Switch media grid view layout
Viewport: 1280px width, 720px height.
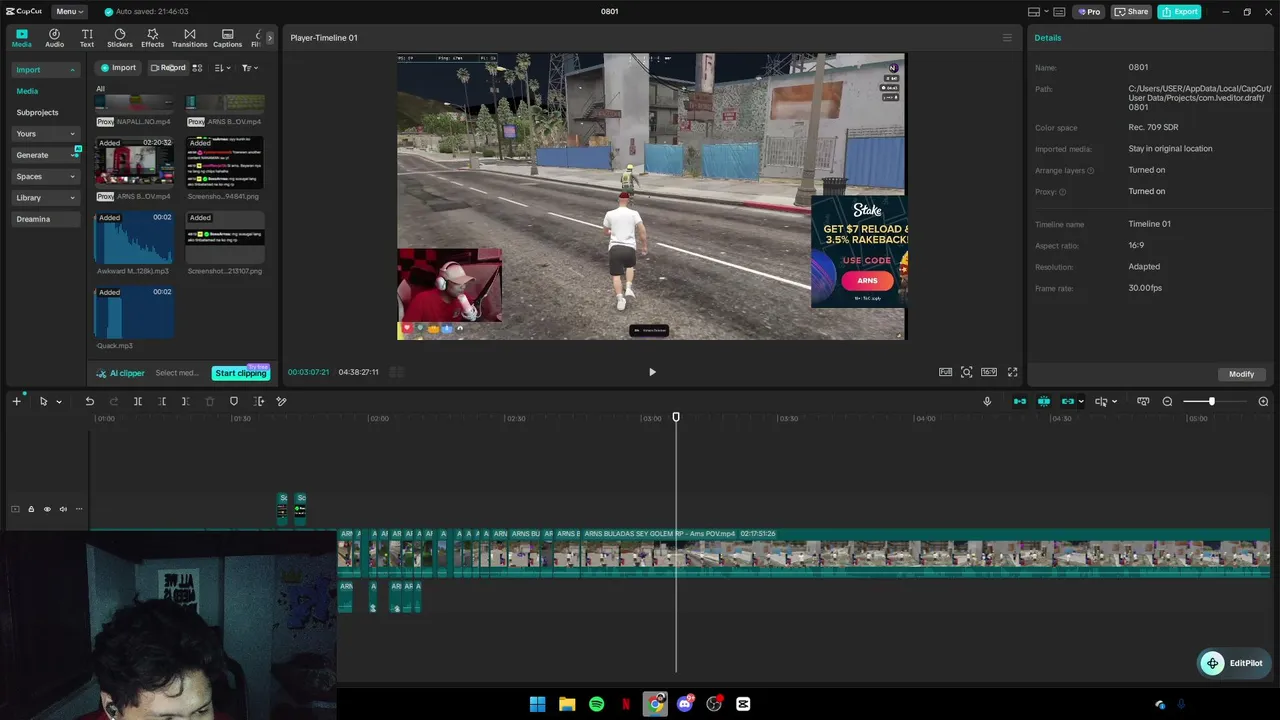coord(197,68)
